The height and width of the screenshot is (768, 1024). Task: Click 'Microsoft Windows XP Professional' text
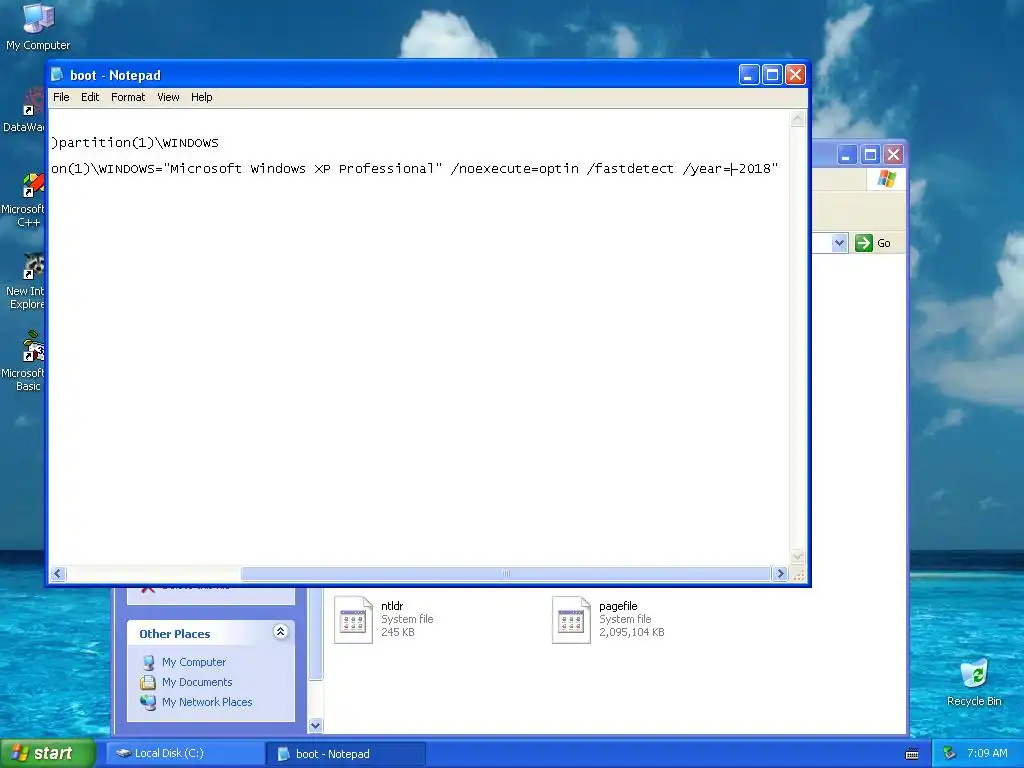coord(302,168)
